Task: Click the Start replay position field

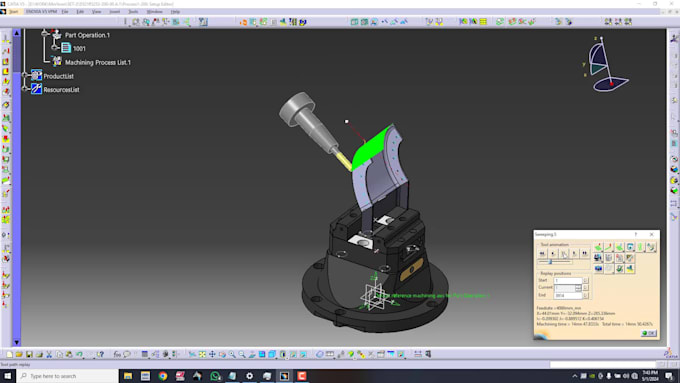Action: pyautogui.click(x=567, y=281)
